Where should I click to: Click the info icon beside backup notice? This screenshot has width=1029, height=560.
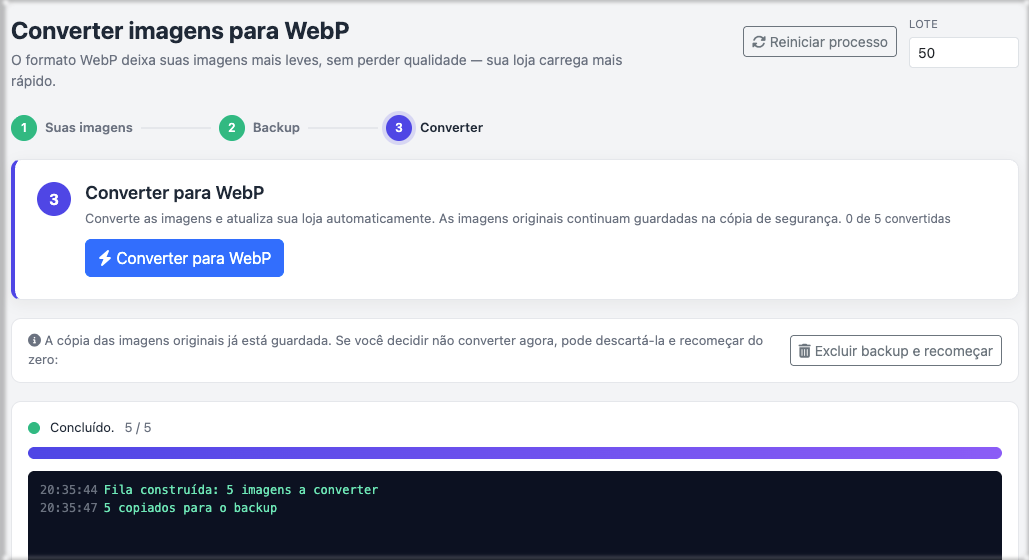[x=34, y=340]
